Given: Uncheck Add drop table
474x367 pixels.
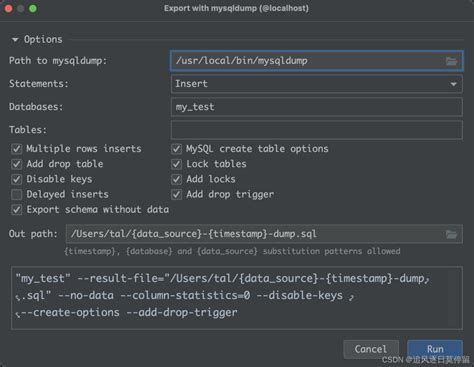Looking at the screenshot, I should click(x=17, y=164).
